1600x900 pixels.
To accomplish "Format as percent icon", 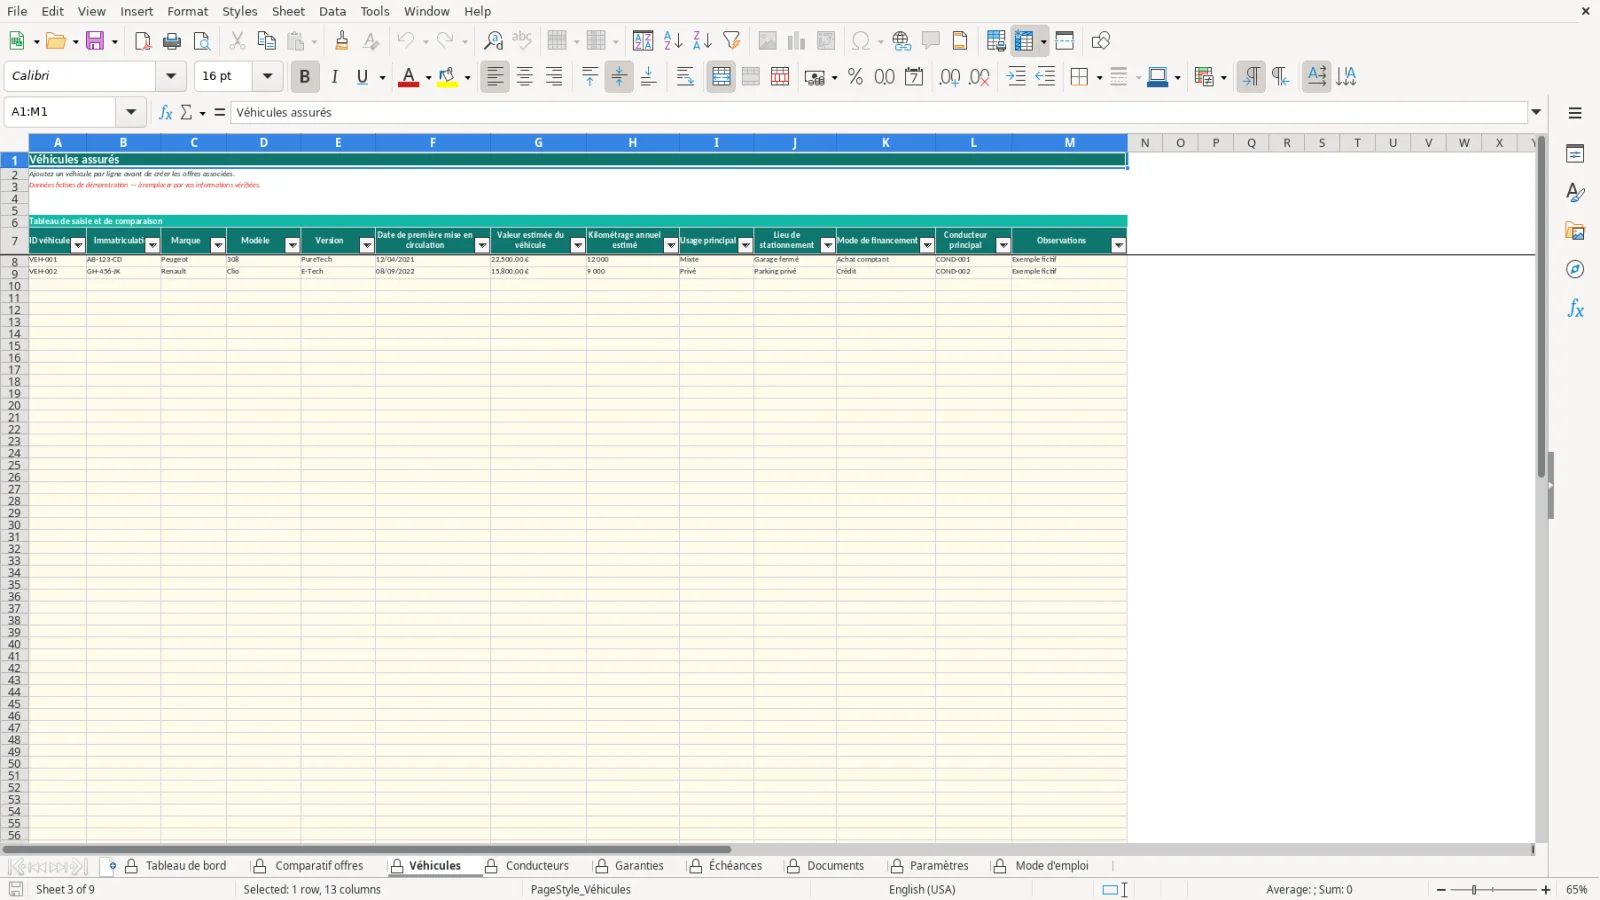I will 855,77.
